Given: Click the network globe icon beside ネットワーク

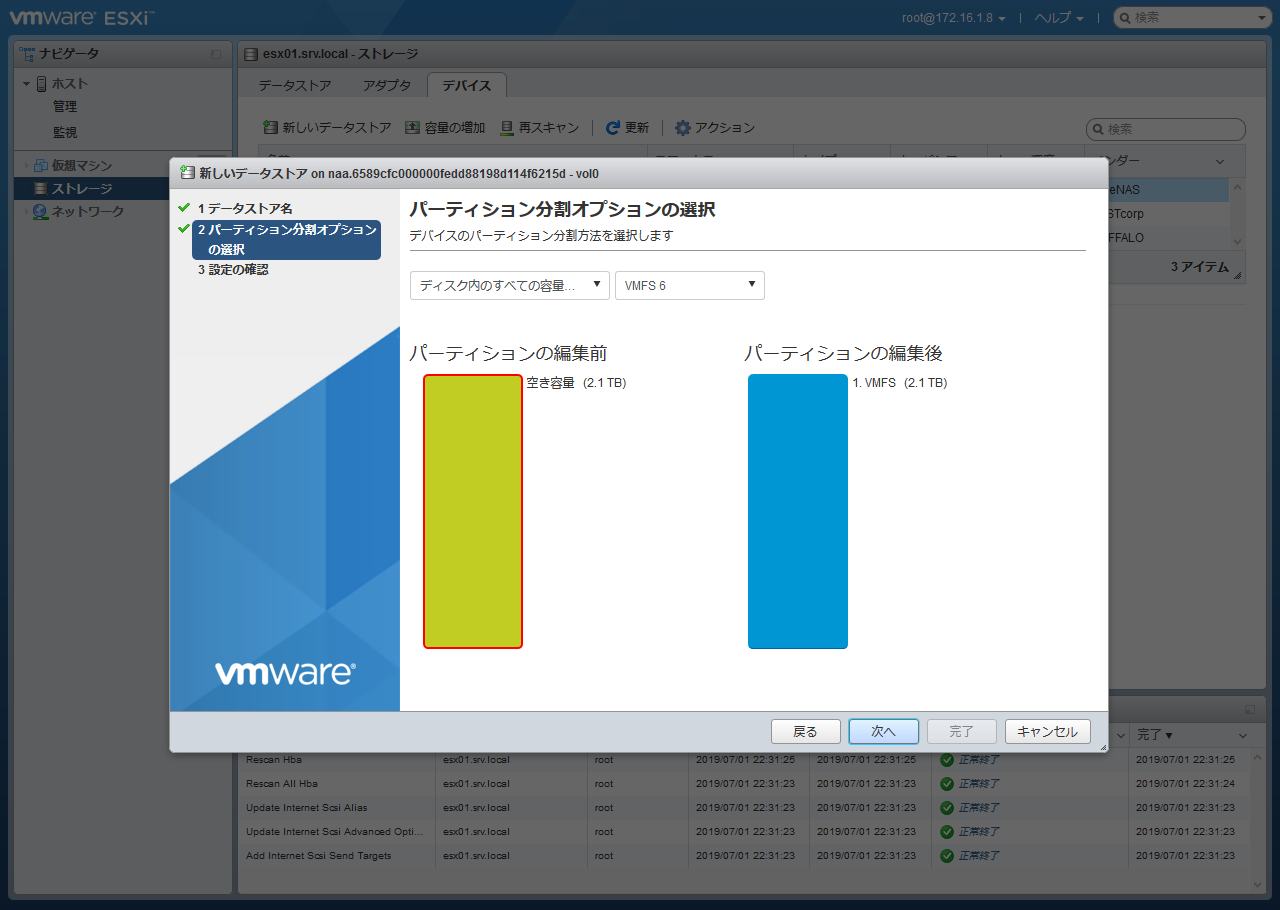Looking at the screenshot, I should click(41, 212).
